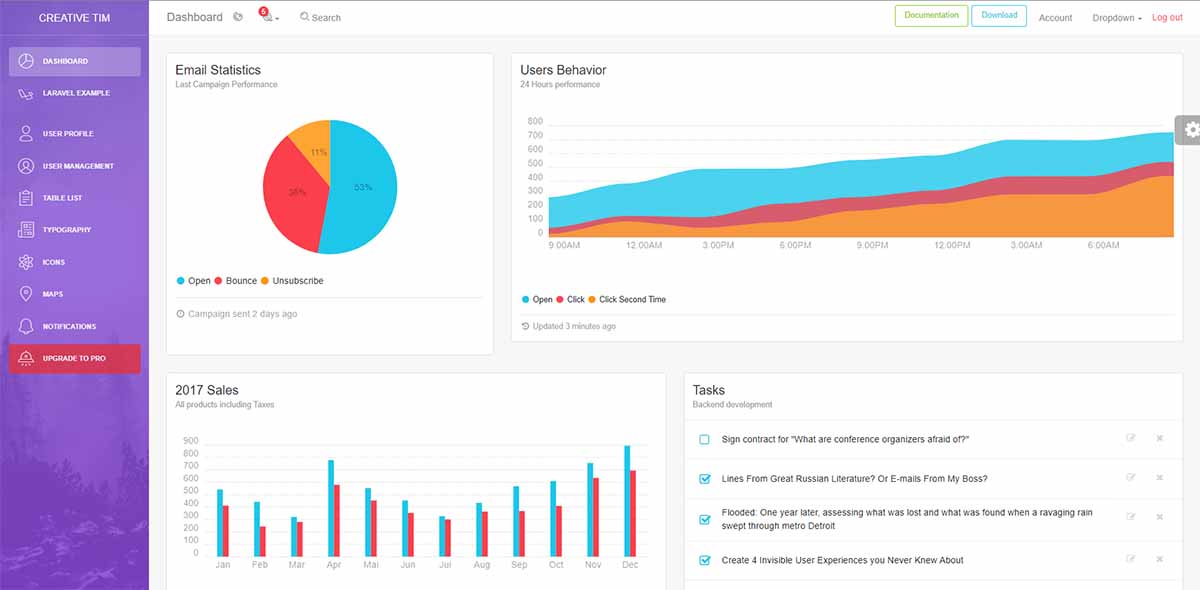Open the notification icon's dropdown caret
Screen dimensions: 1200x590
click(275, 20)
